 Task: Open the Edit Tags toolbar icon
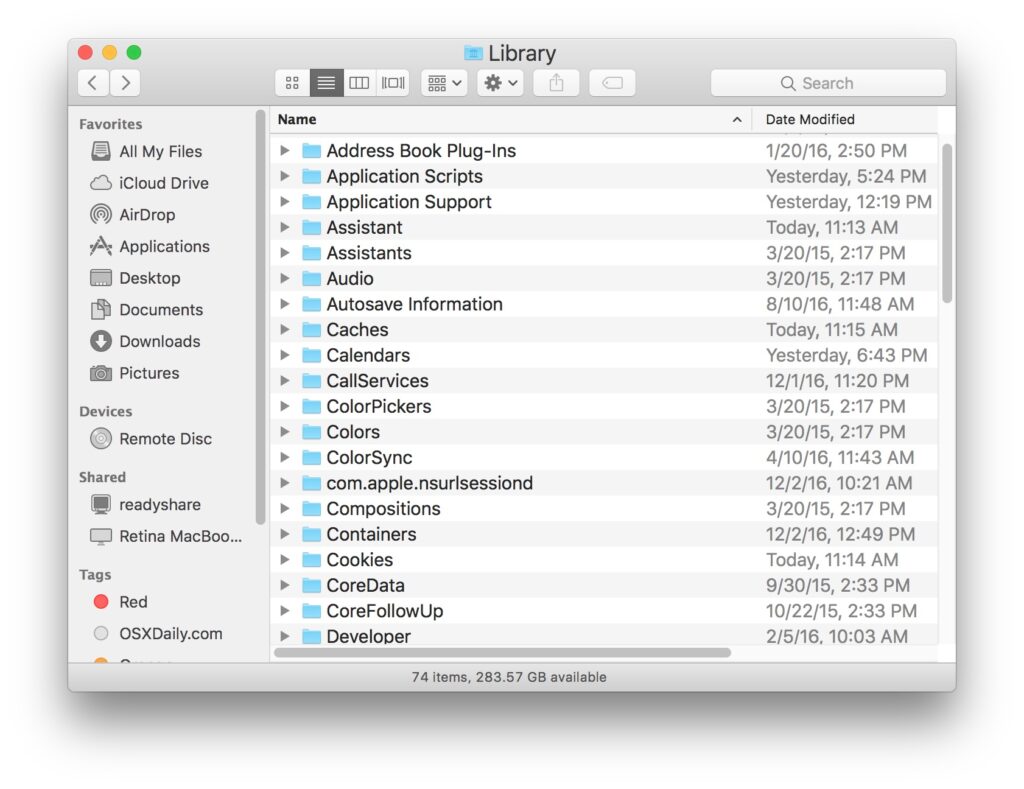tap(612, 83)
